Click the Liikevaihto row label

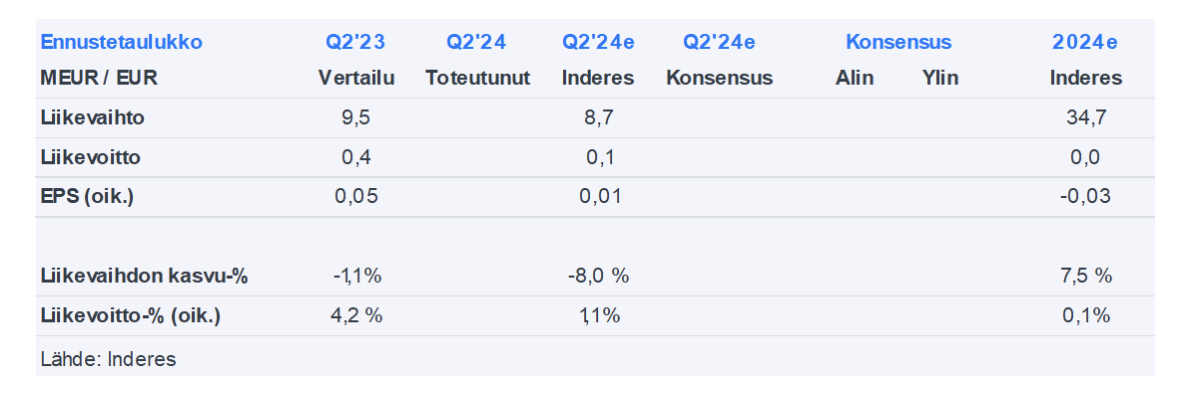pos(92,117)
